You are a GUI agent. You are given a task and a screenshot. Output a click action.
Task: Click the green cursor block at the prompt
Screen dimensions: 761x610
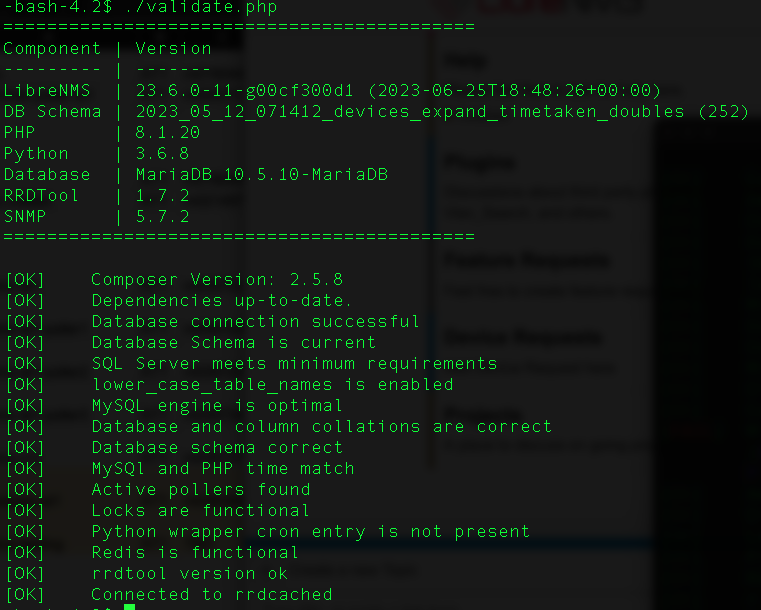point(129,607)
